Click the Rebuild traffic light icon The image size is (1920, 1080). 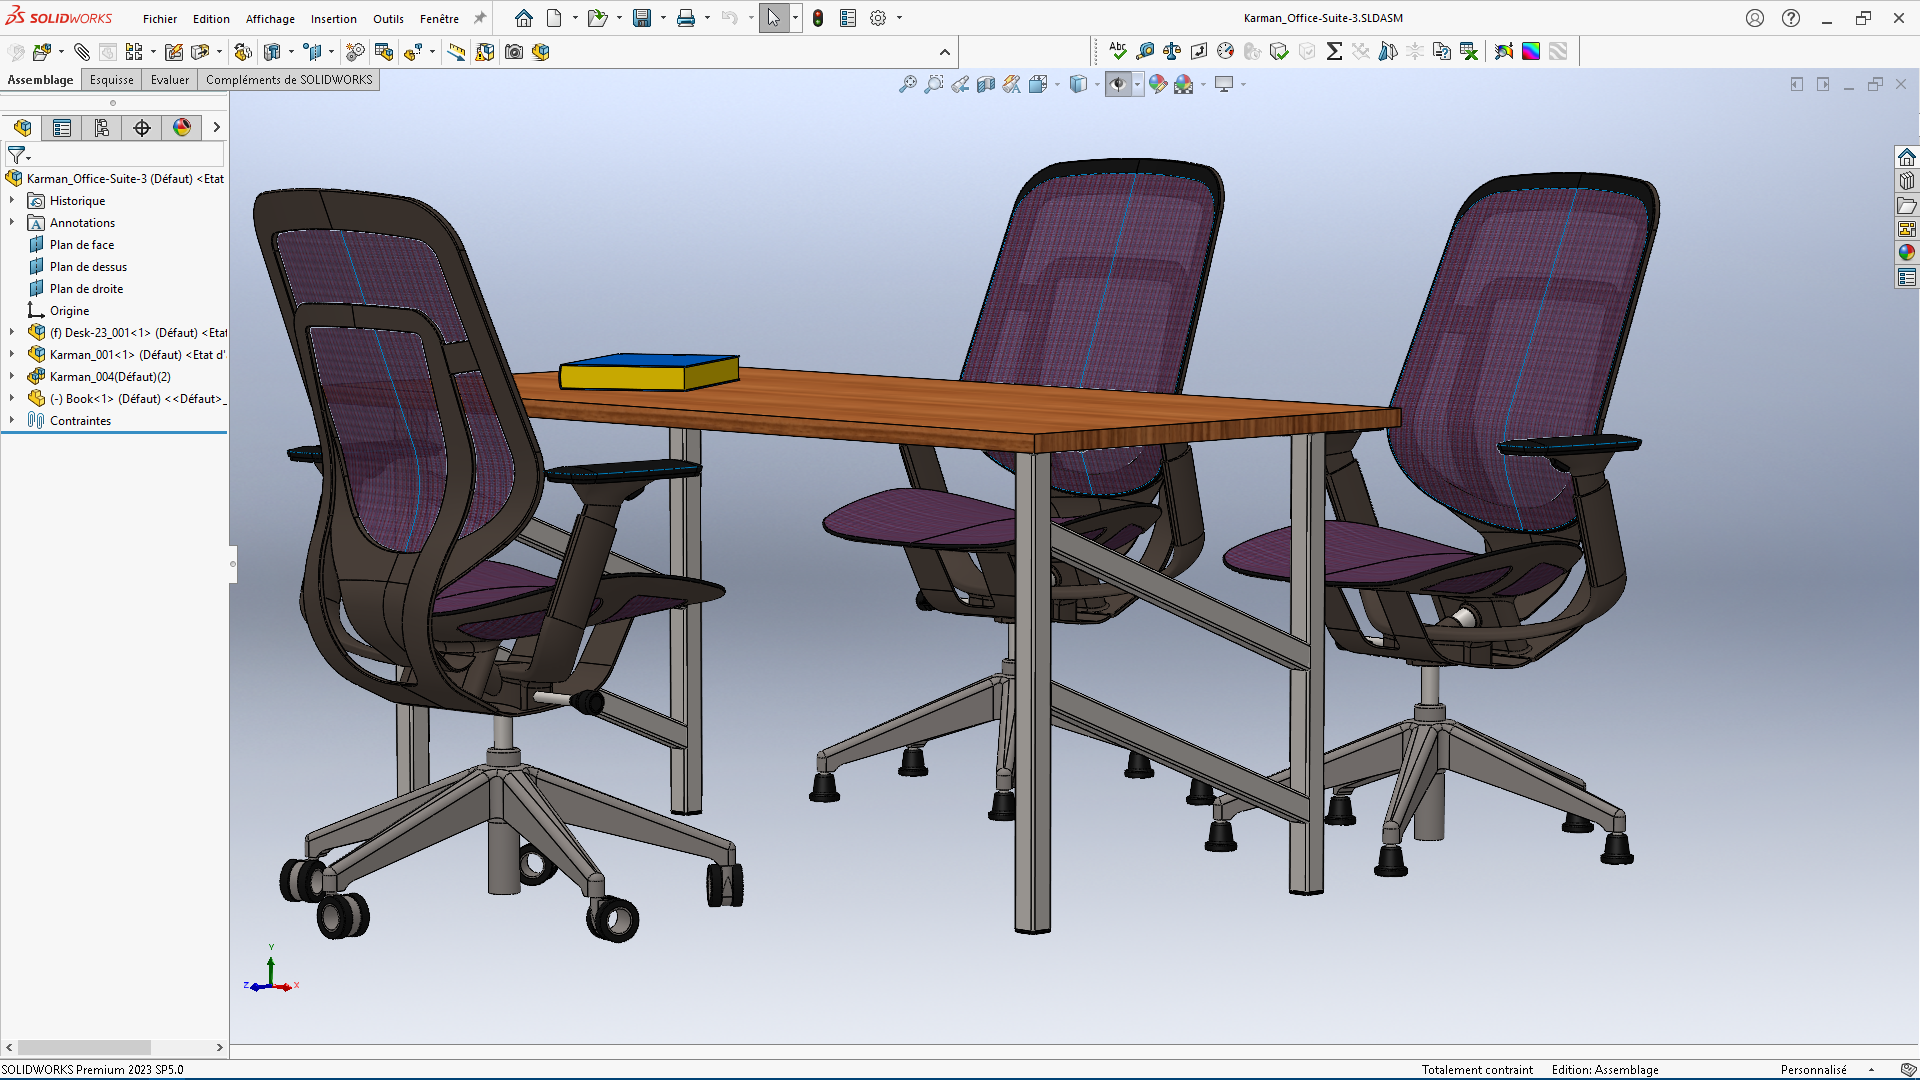point(818,18)
